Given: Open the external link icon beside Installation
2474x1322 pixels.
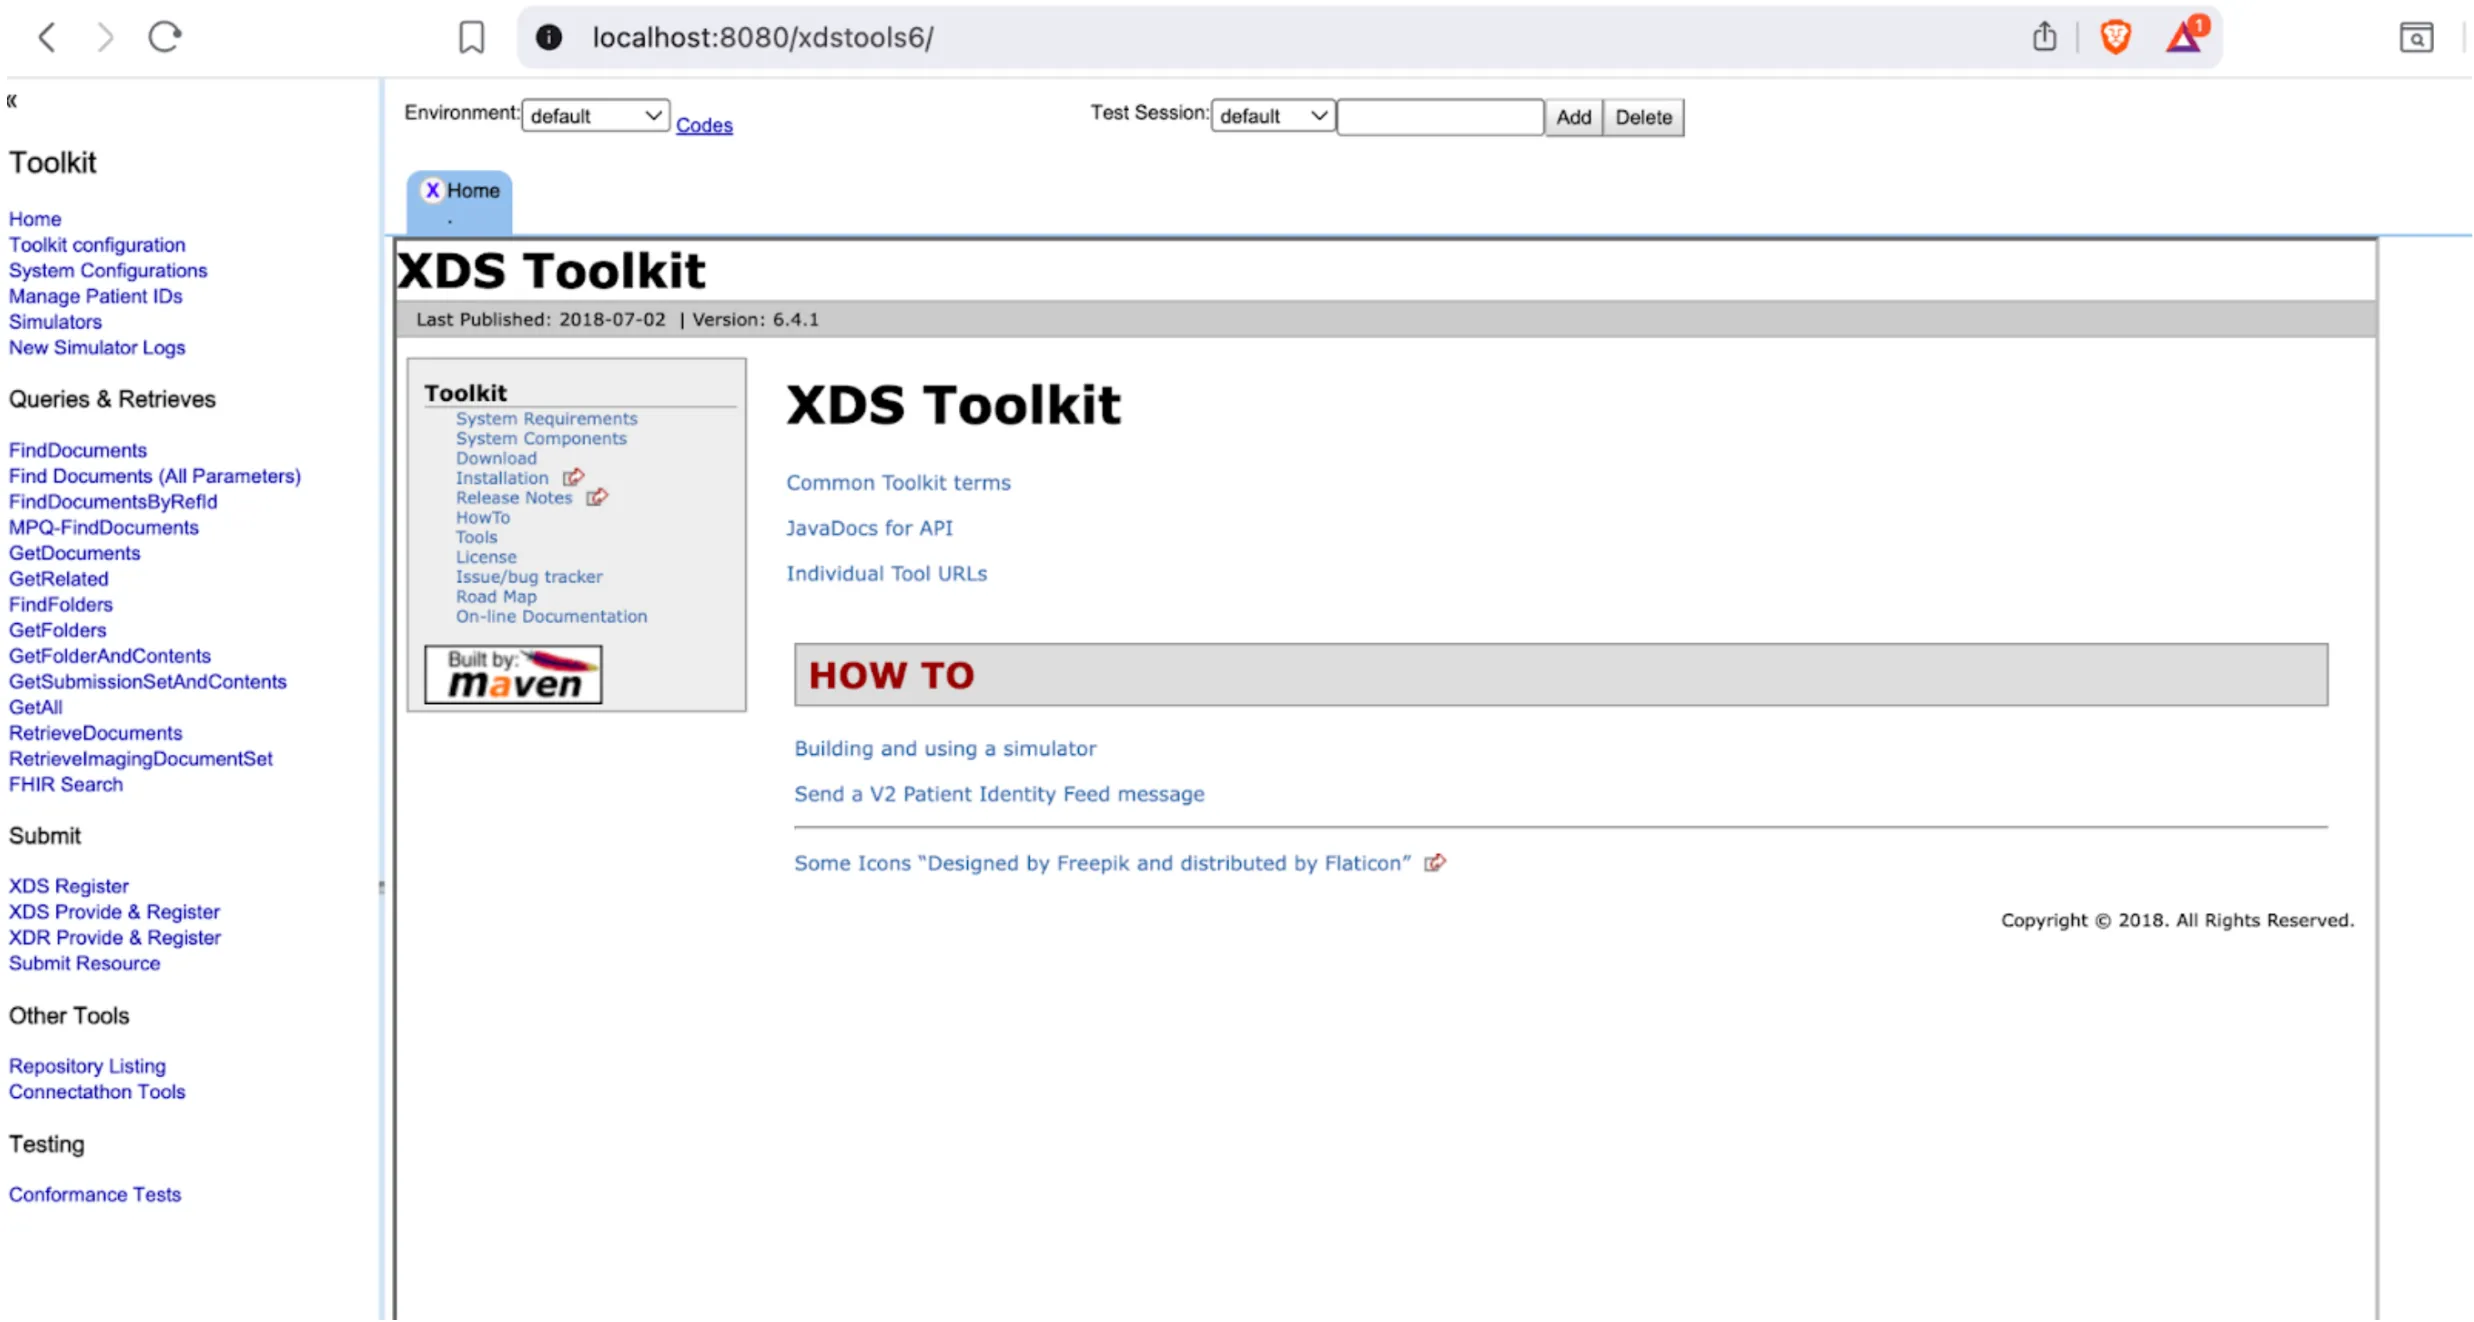Looking at the screenshot, I should coord(572,477).
